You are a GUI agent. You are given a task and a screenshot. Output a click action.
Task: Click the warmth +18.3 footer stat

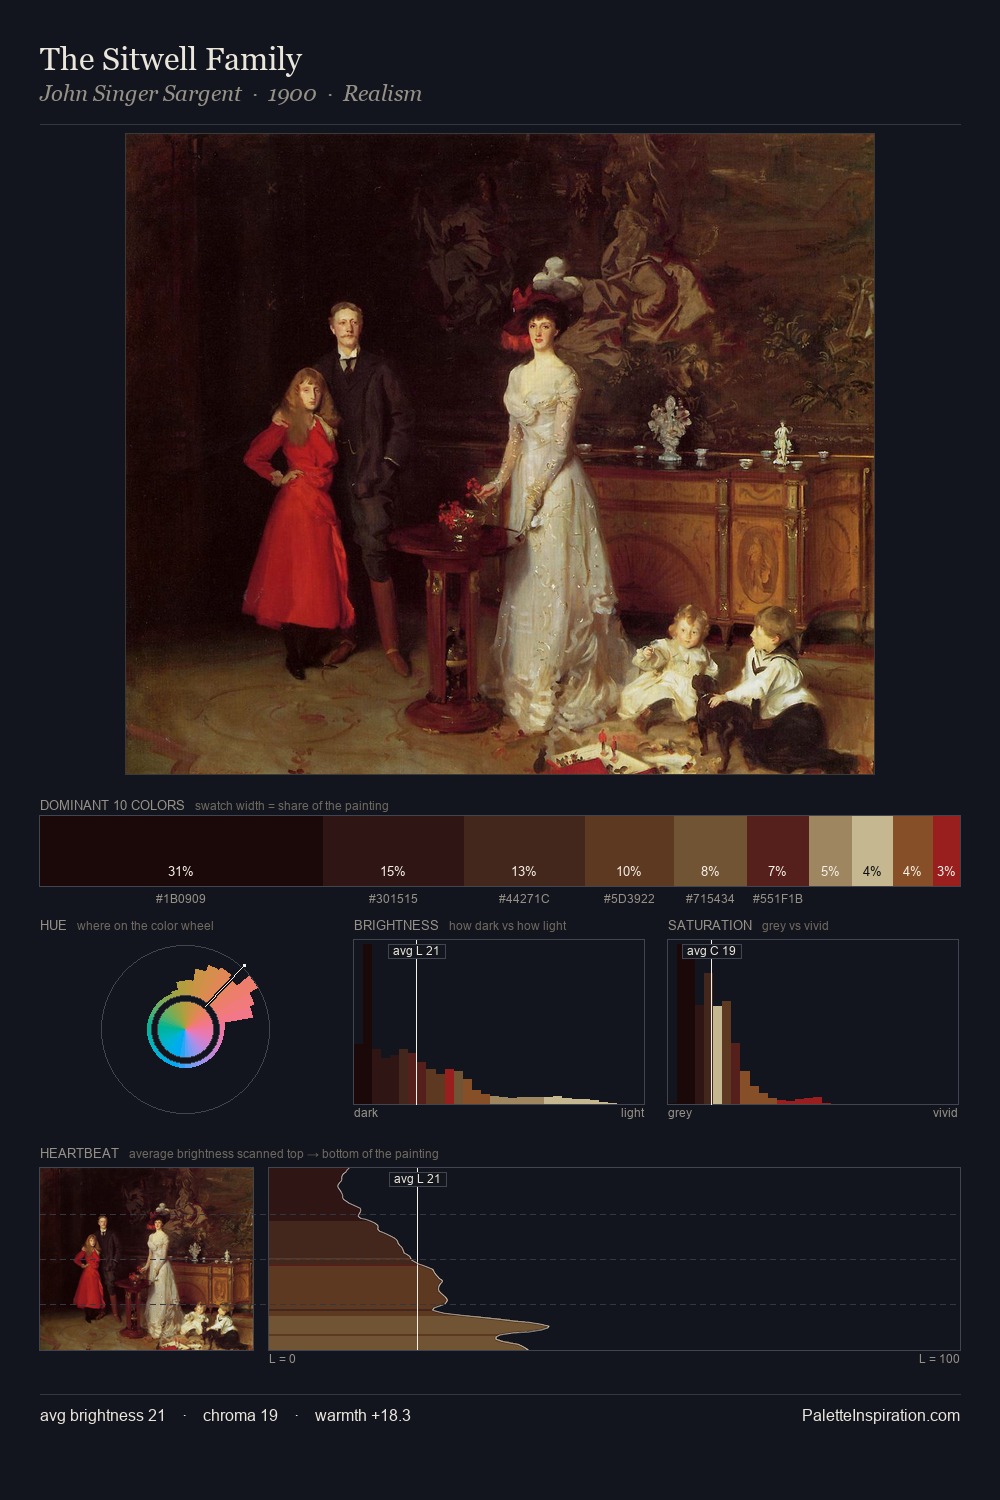(363, 1415)
